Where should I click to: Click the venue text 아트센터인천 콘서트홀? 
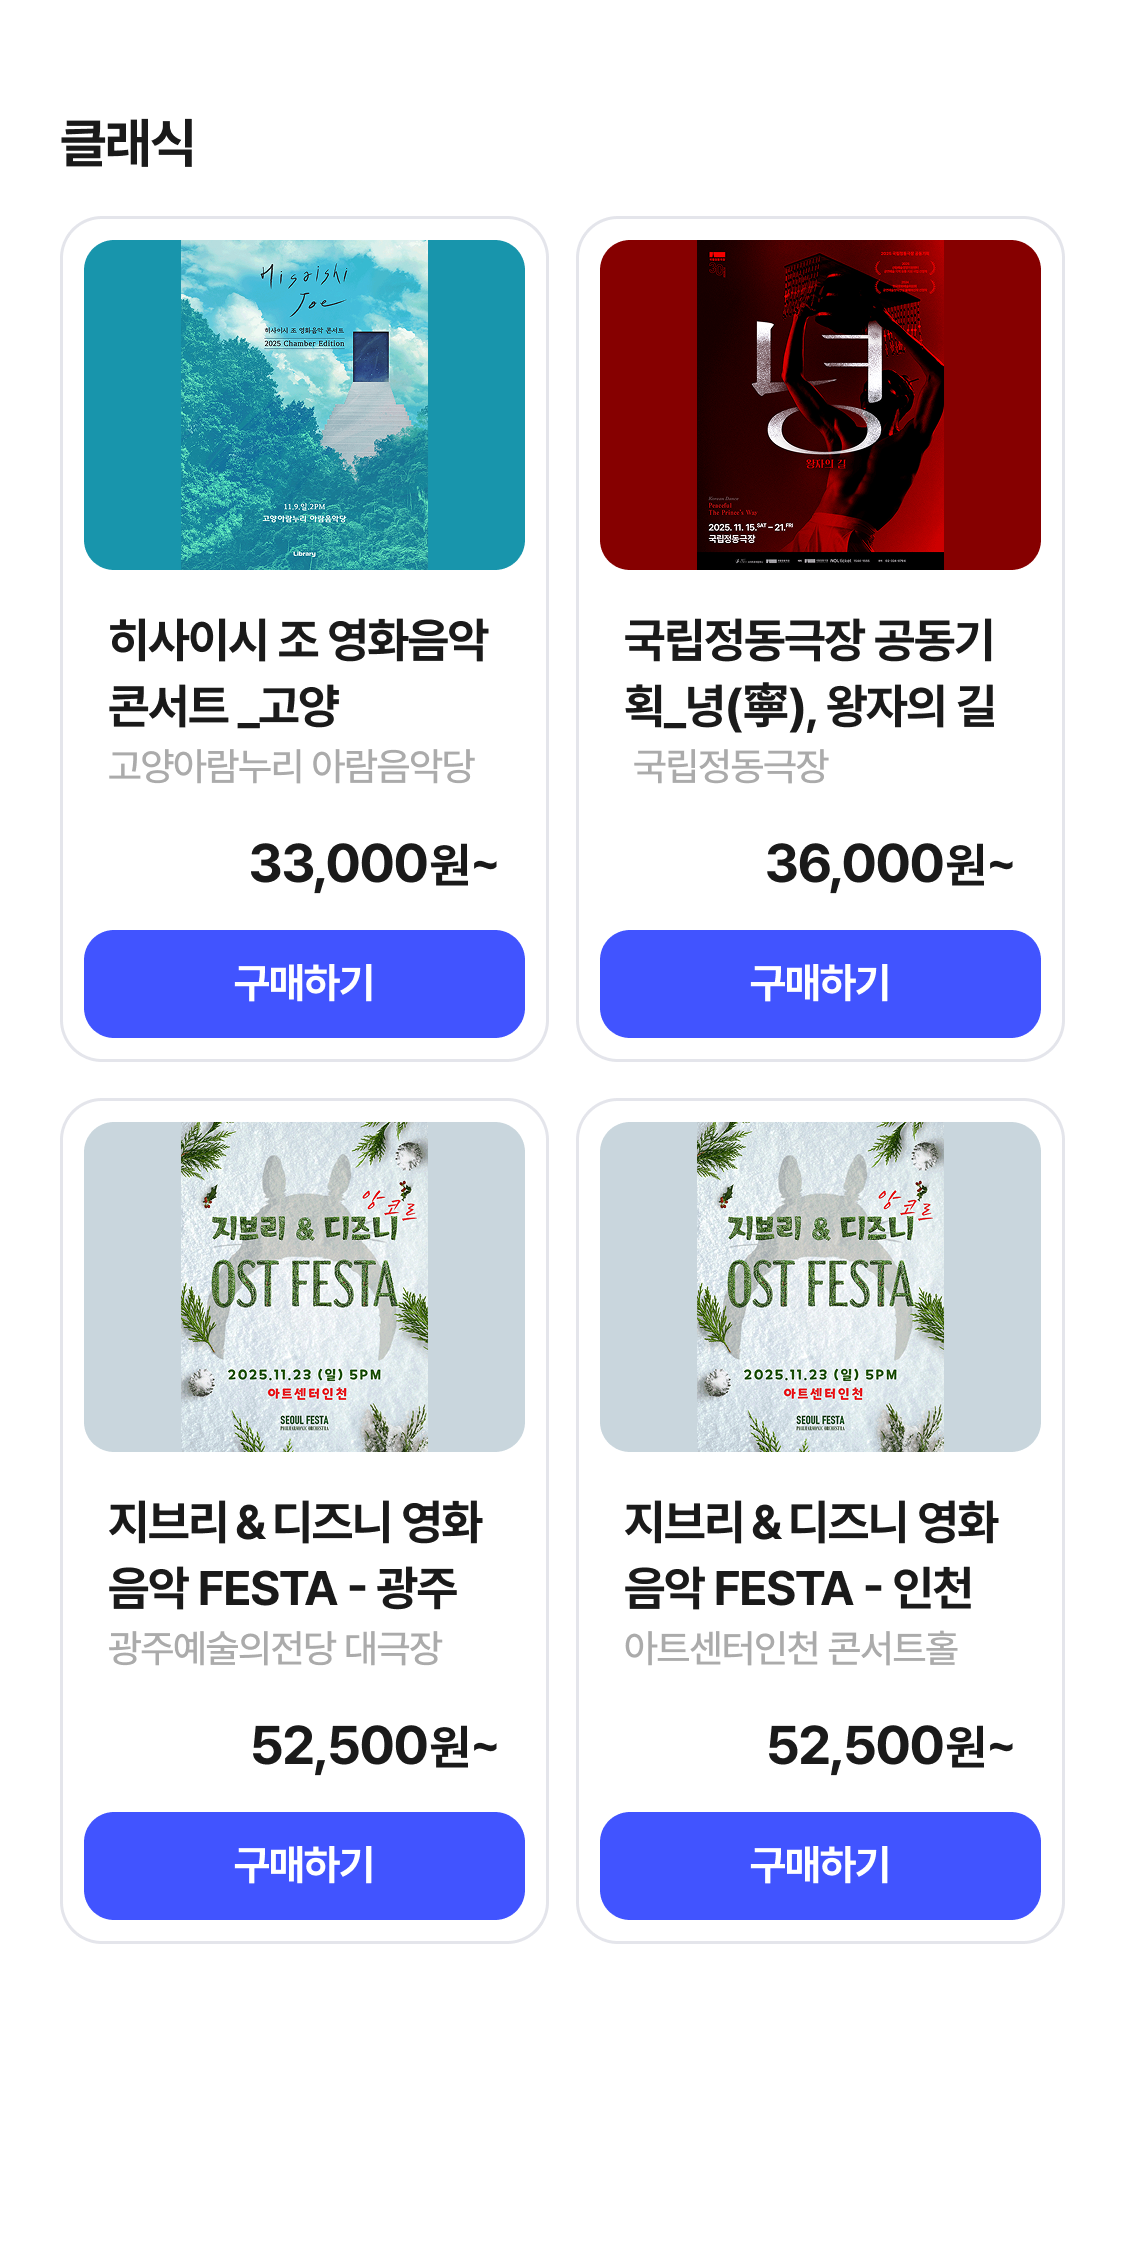click(791, 1648)
